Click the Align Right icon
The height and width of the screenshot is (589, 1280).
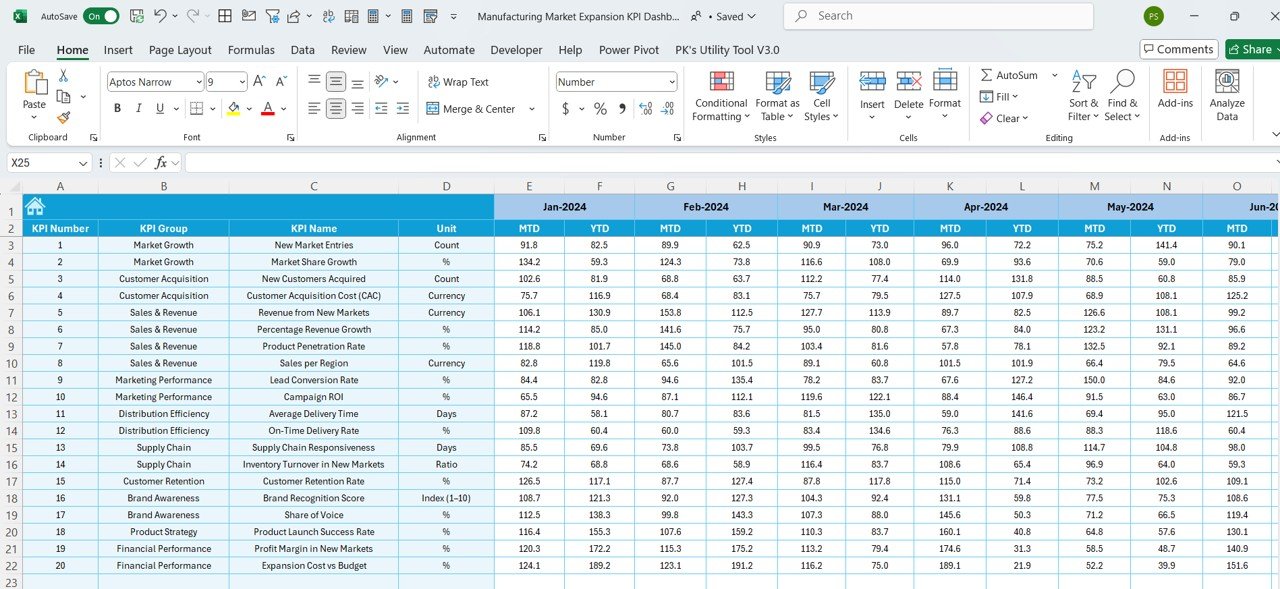(x=358, y=108)
